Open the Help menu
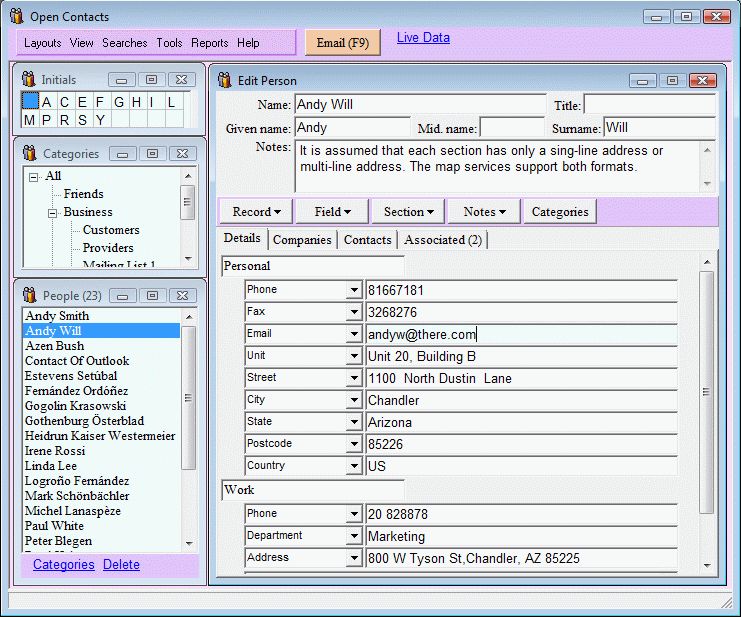The width and height of the screenshot is (741, 617). (x=248, y=43)
